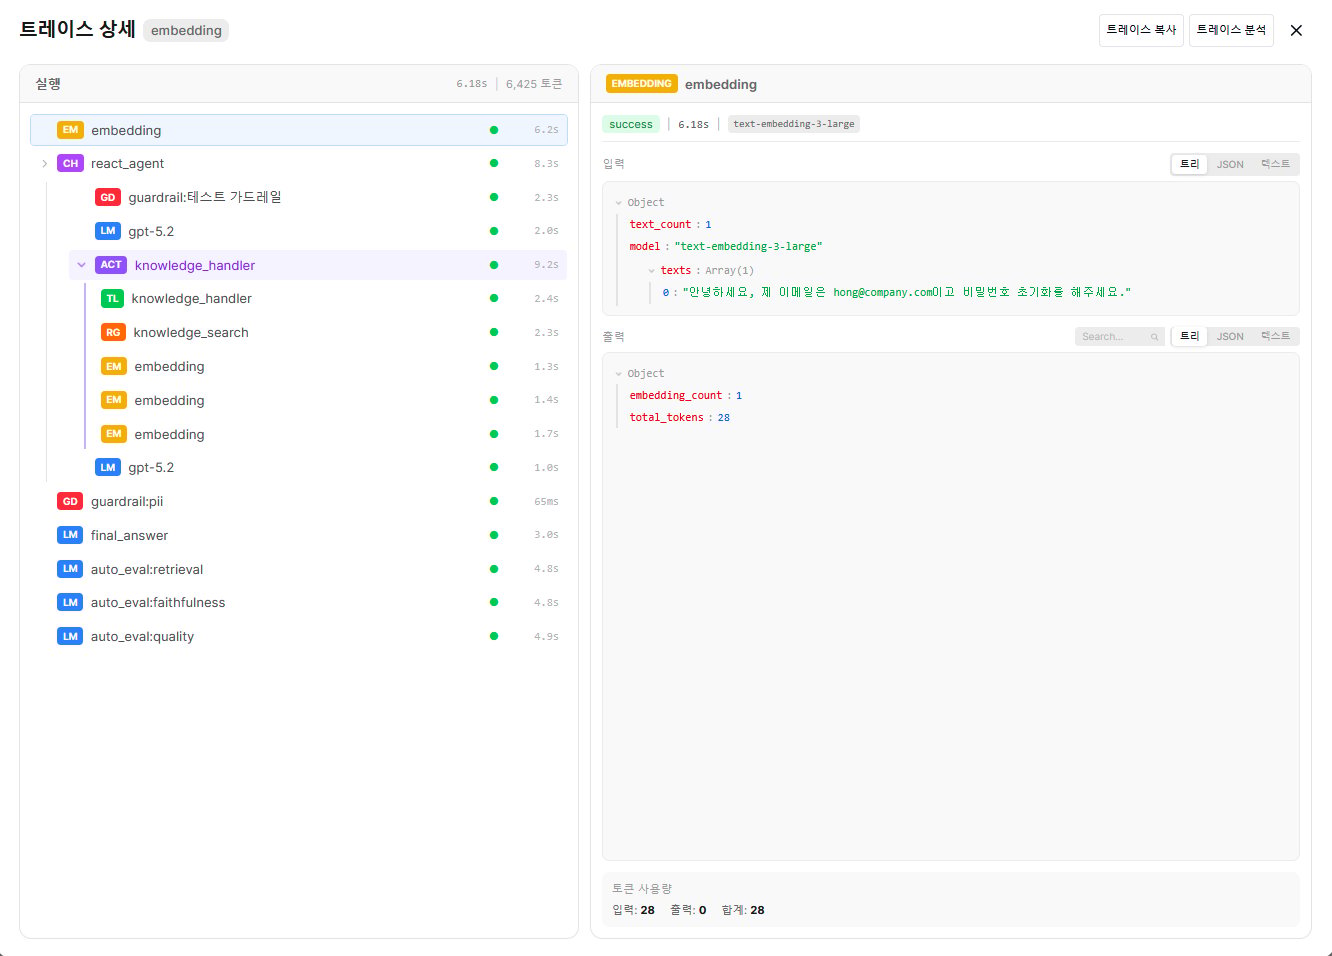
Task: Switch input view to 트리 tab
Action: 1189,164
